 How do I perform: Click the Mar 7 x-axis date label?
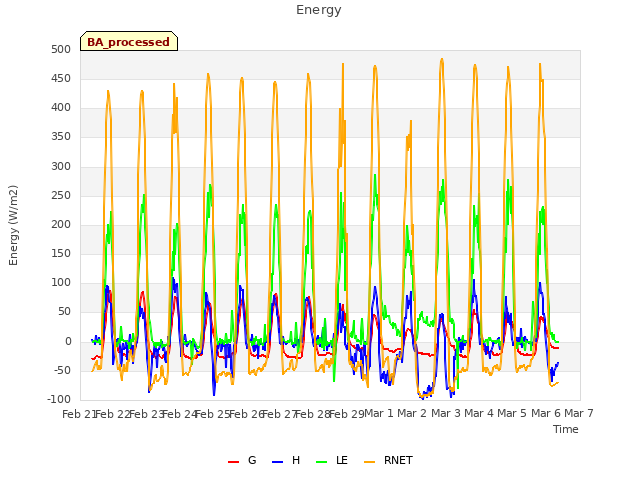tap(579, 414)
